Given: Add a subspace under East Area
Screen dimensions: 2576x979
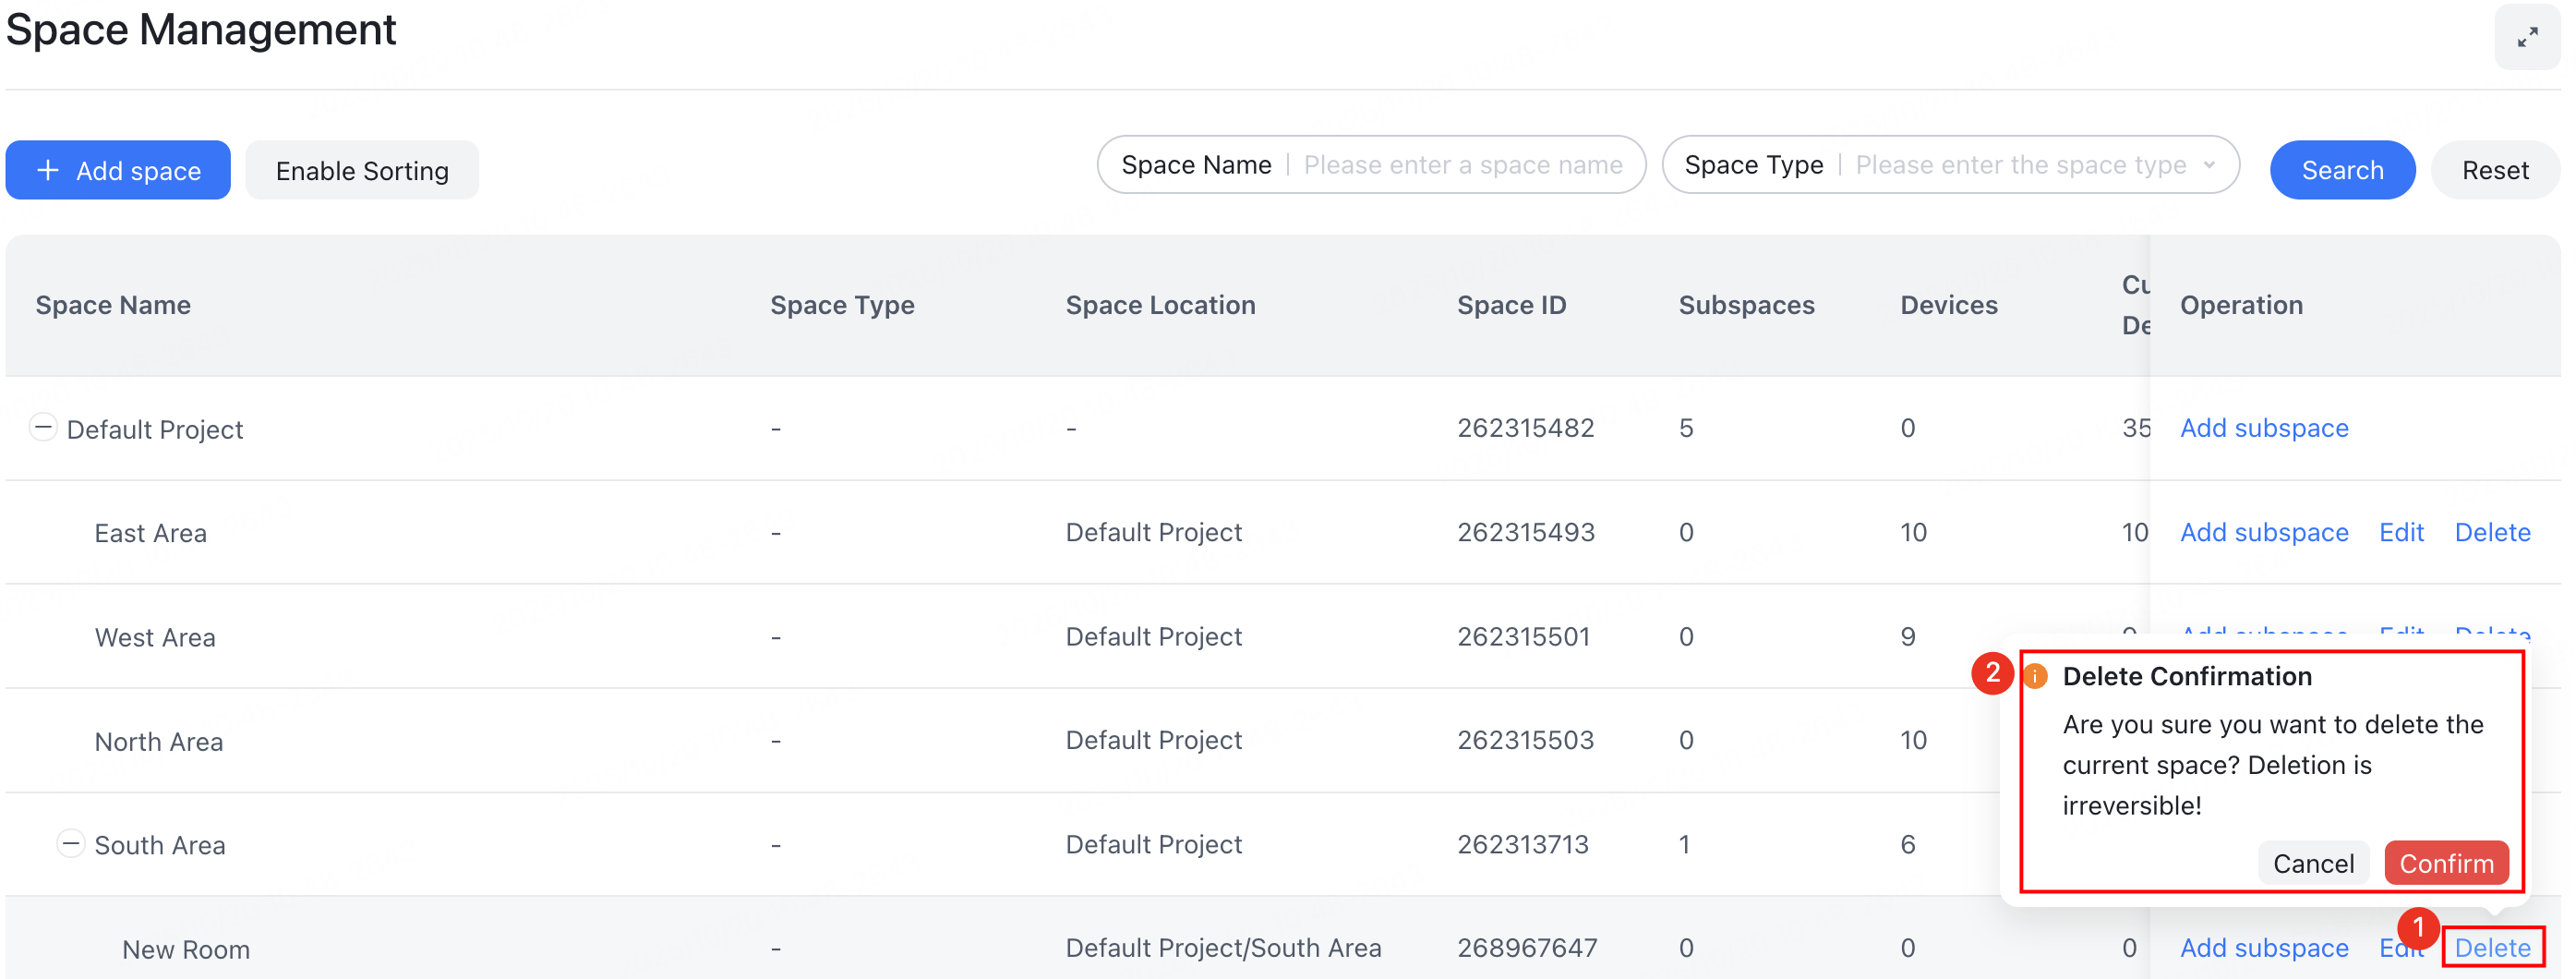Looking at the screenshot, I should click(2264, 532).
